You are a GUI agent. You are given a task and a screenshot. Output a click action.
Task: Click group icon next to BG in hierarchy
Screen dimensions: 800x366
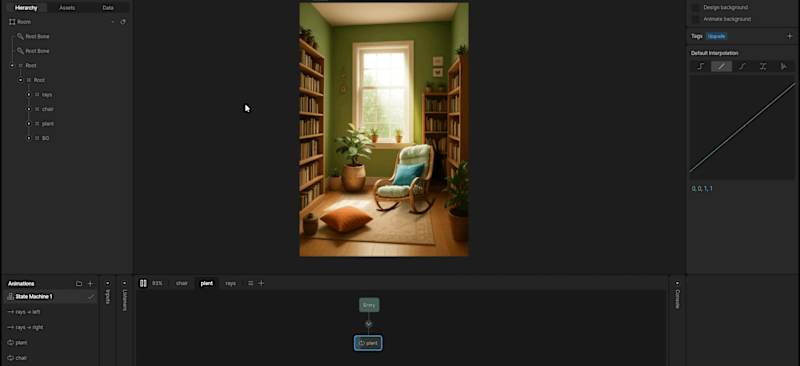(x=37, y=138)
